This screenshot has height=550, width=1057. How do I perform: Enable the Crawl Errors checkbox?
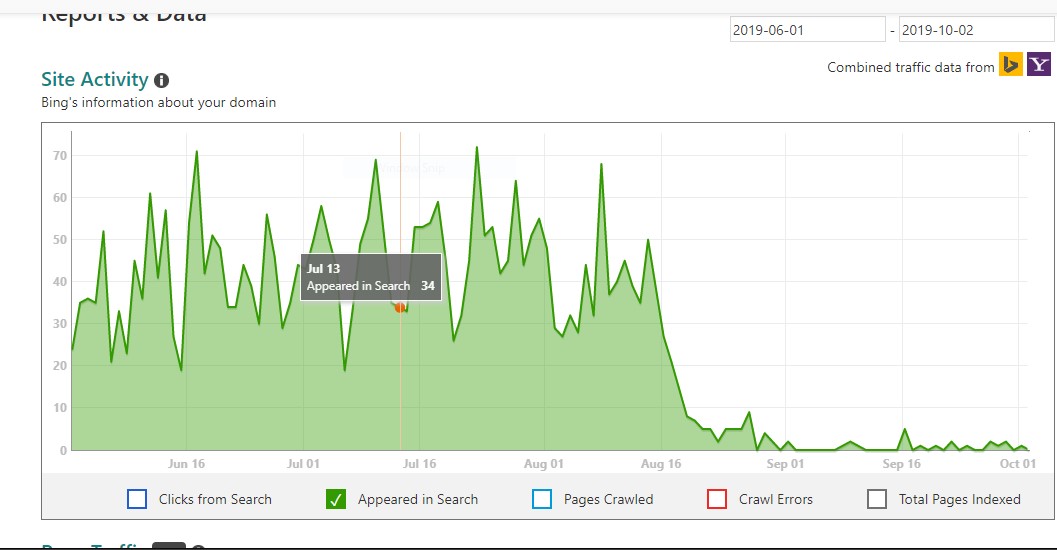717,499
